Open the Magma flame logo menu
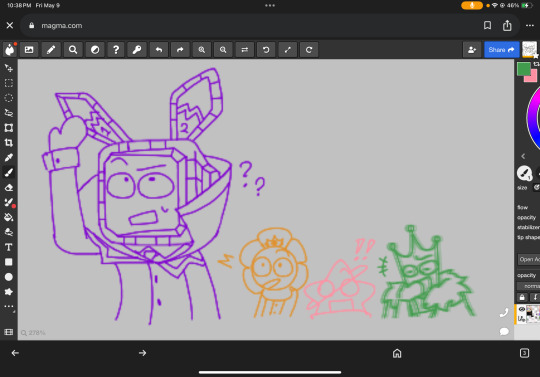The height and width of the screenshot is (377, 540). [x=10, y=50]
